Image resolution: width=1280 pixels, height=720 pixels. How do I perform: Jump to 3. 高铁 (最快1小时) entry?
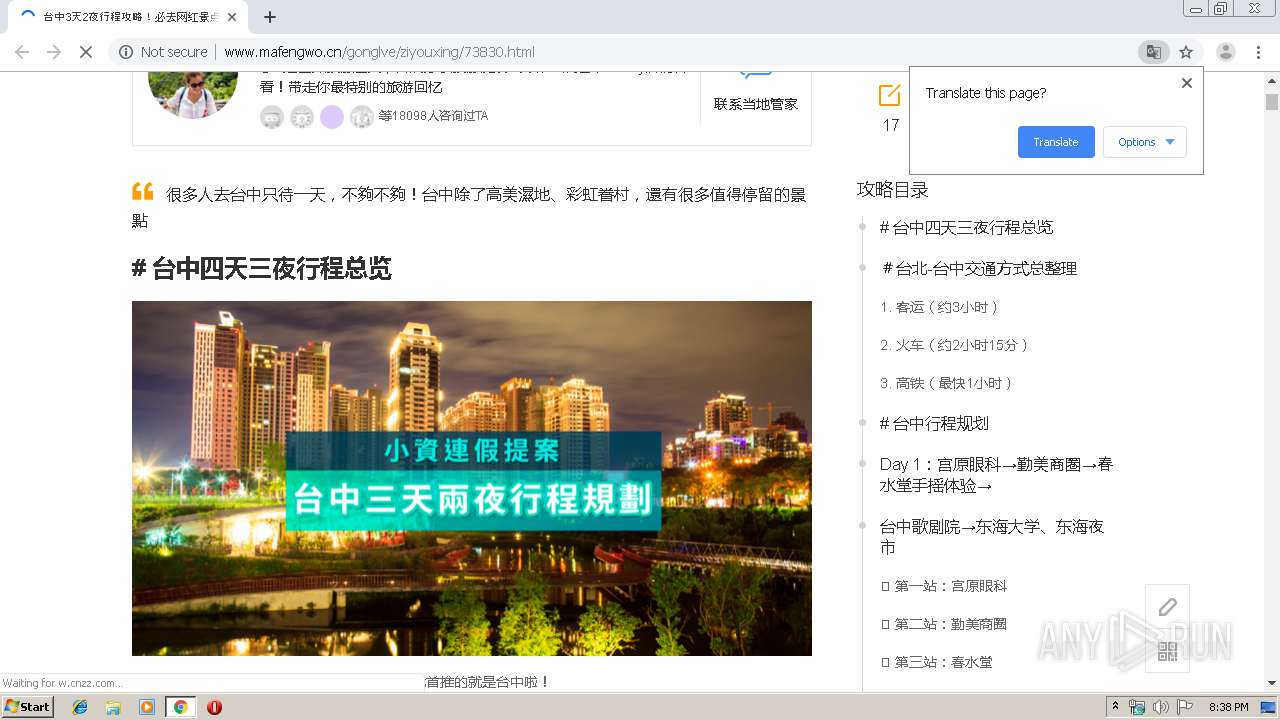click(x=946, y=383)
